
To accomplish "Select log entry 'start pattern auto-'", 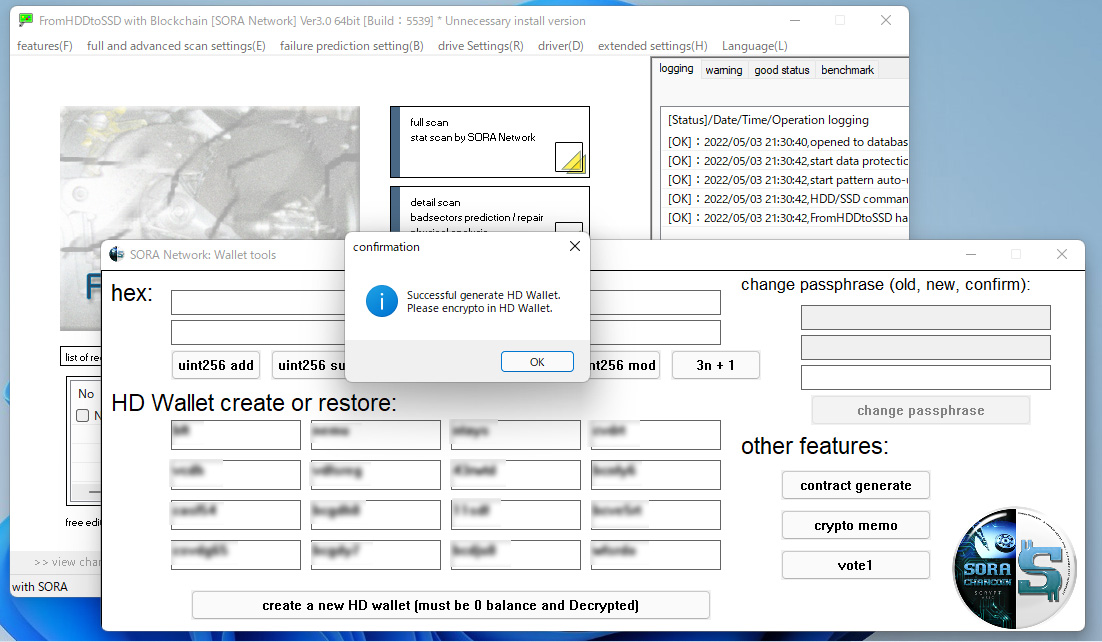I will click(x=787, y=180).
